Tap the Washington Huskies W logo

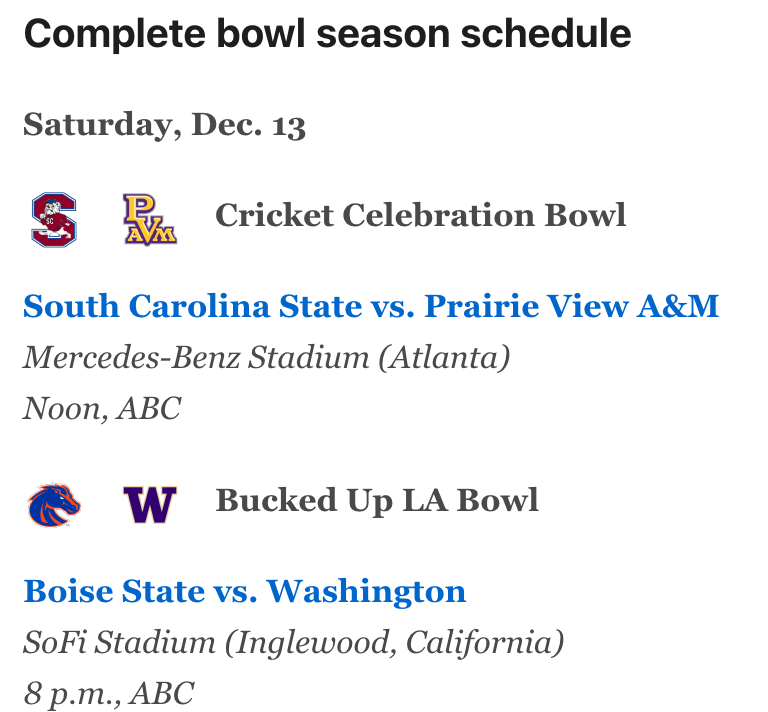(x=150, y=505)
